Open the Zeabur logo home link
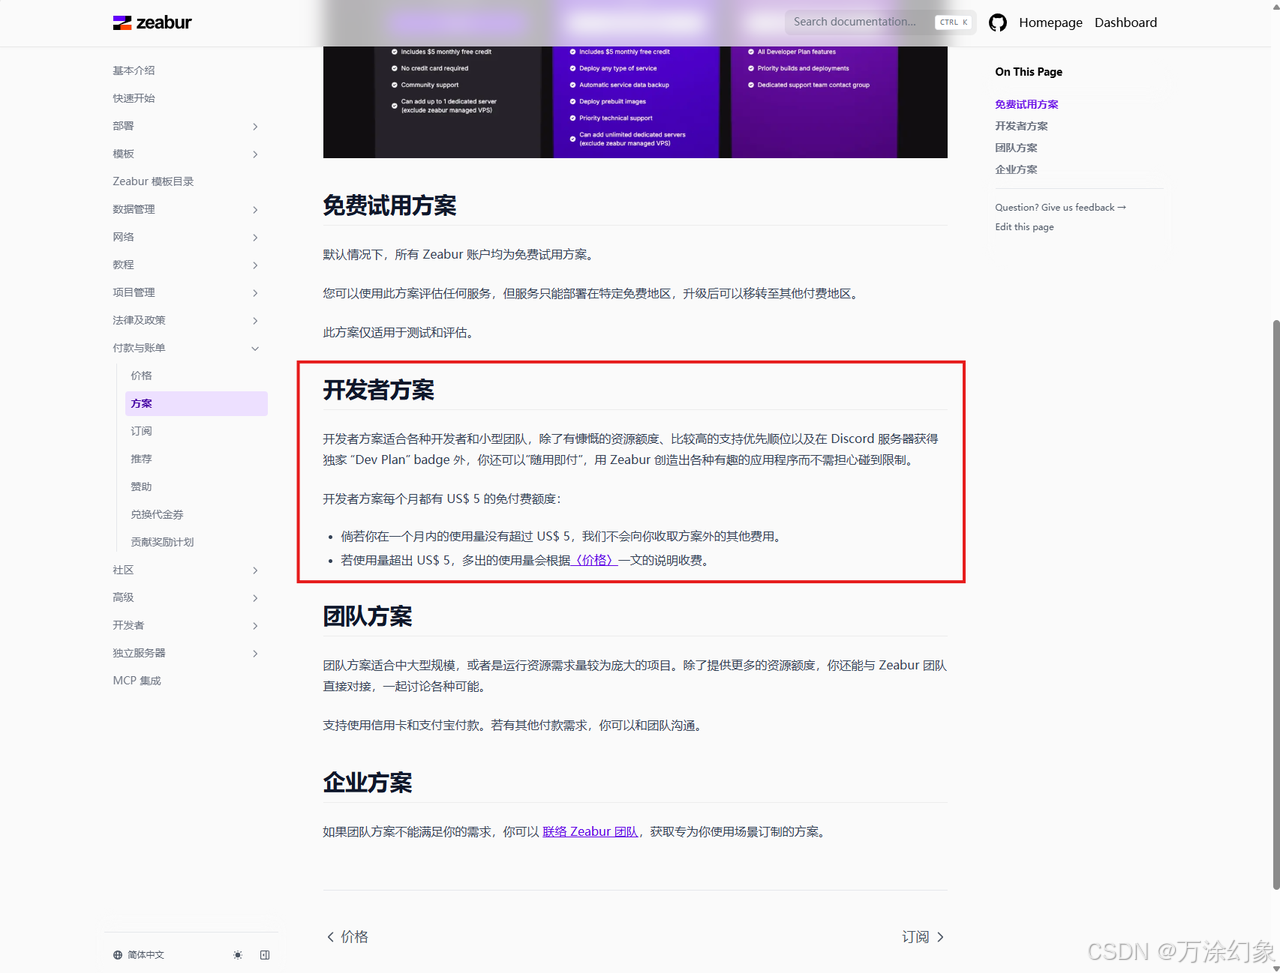The image size is (1280, 973). [x=152, y=22]
